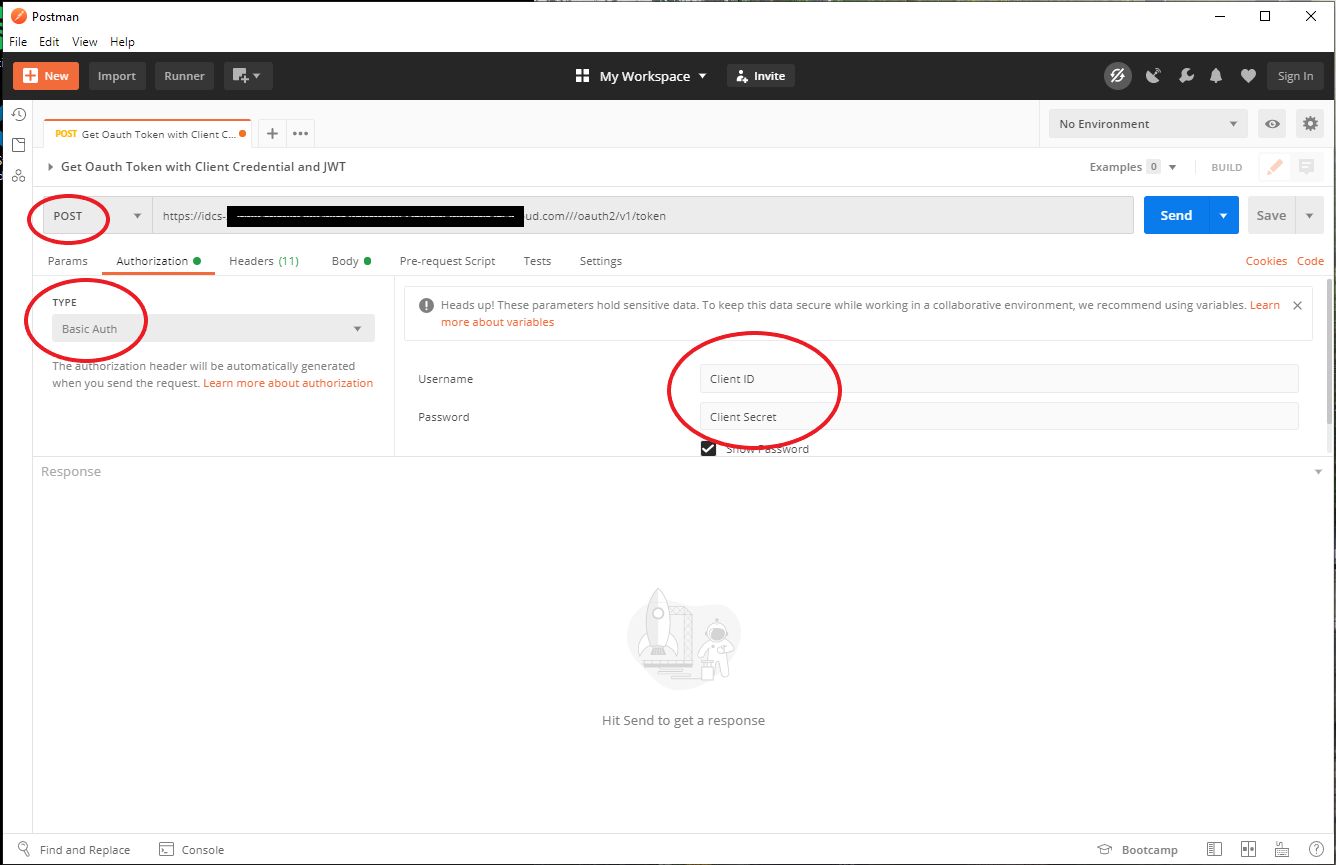Click the Password Client Secret field
Viewport: 1336px width, 865px height.
click(x=998, y=417)
